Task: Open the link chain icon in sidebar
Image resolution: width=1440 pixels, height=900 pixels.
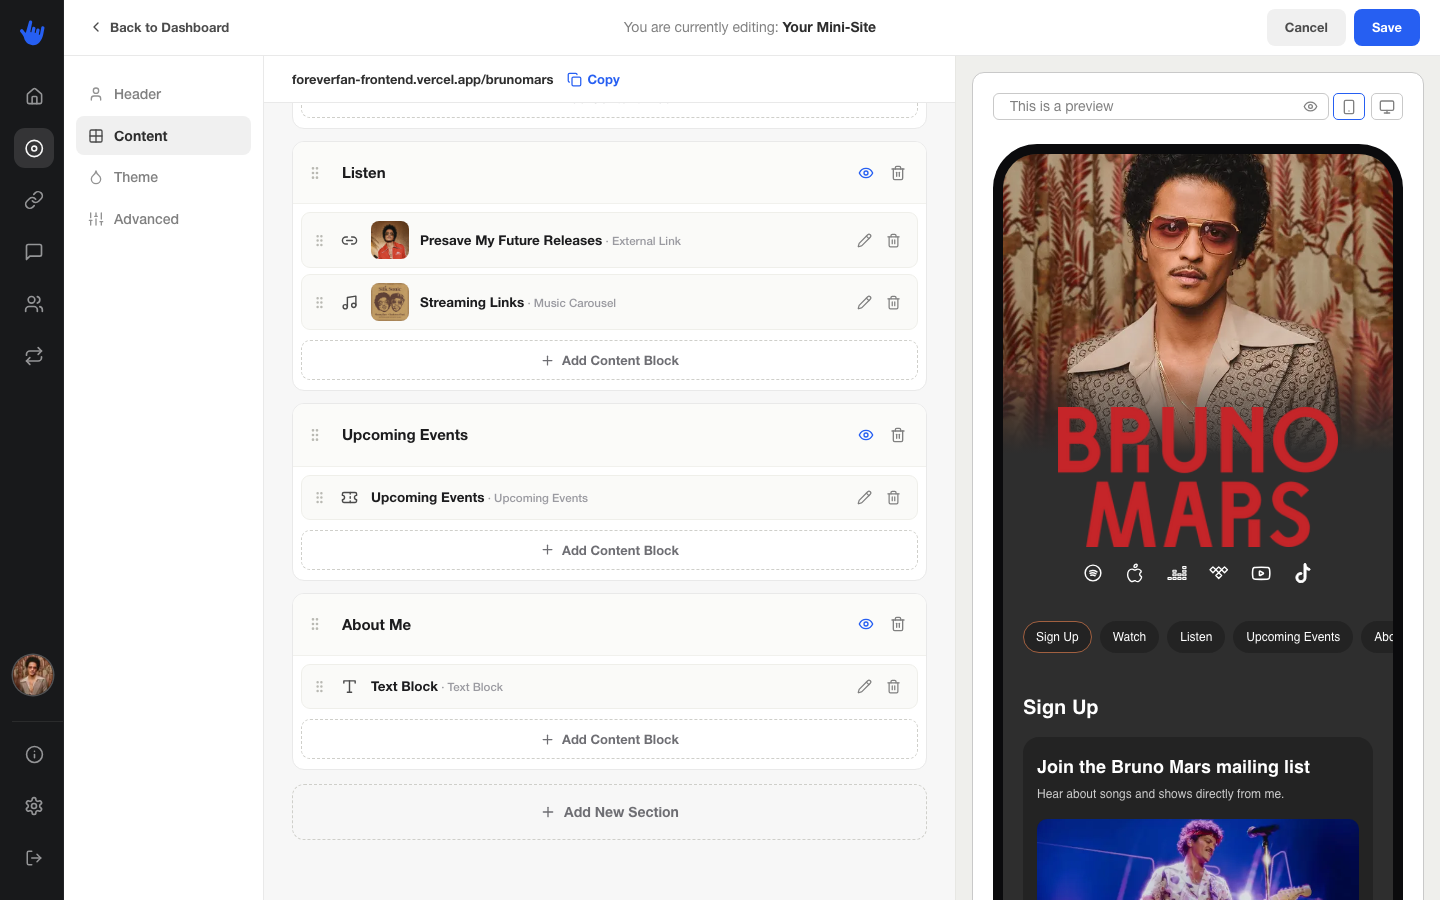Action: coord(34,200)
